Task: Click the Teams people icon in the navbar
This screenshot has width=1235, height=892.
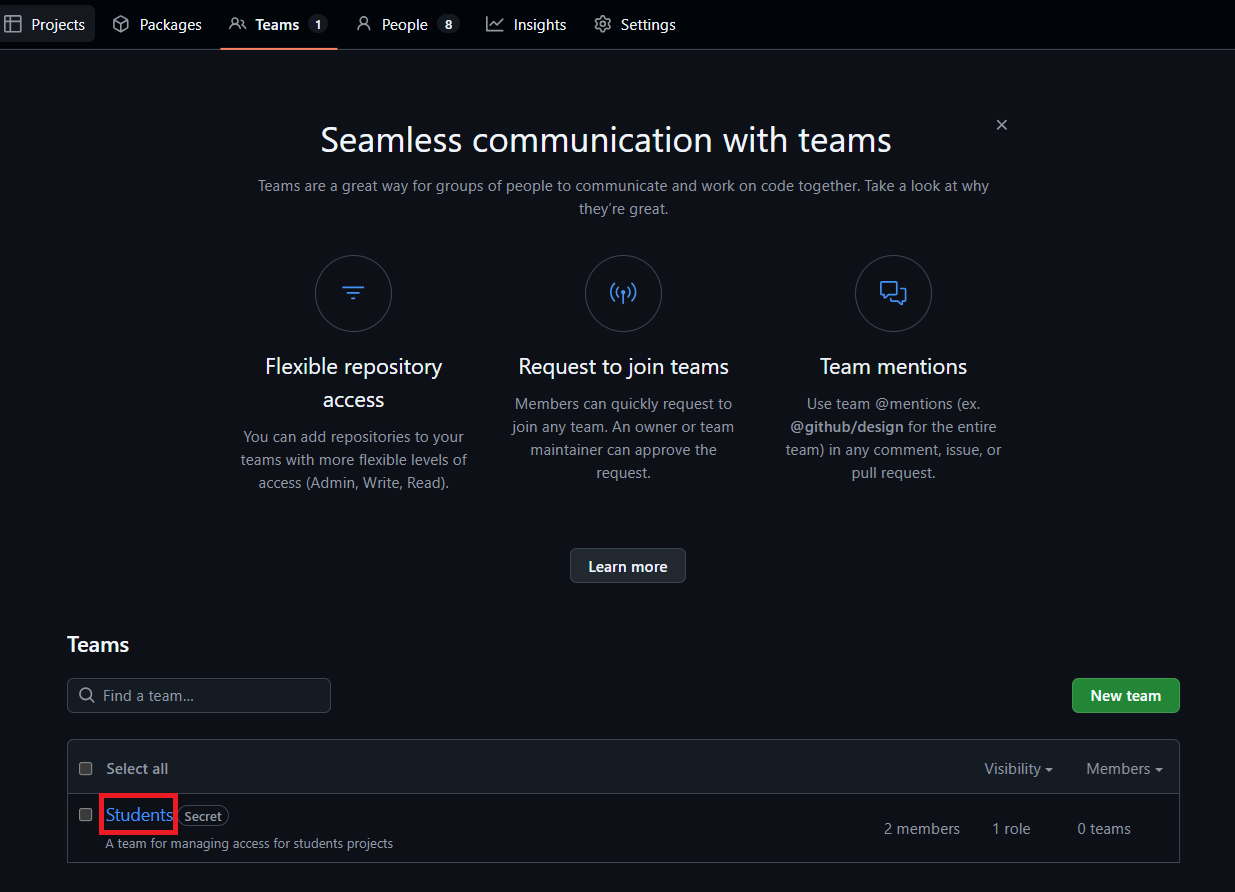Action: pyautogui.click(x=237, y=24)
